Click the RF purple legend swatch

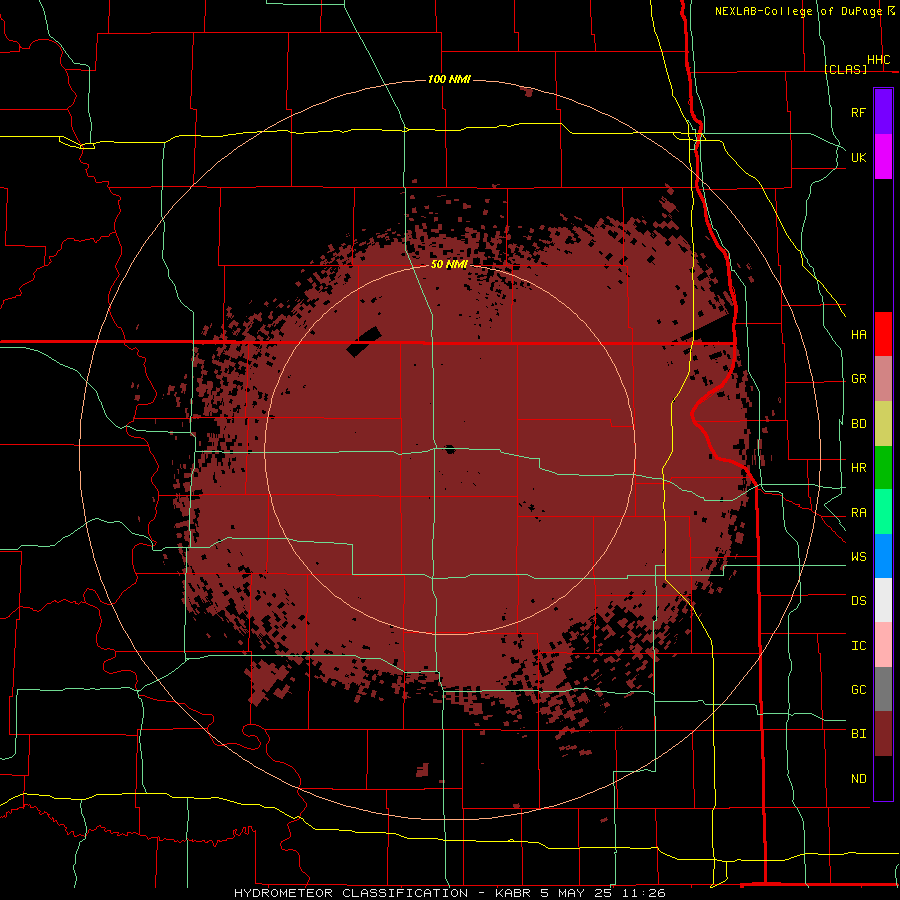pos(883,112)
